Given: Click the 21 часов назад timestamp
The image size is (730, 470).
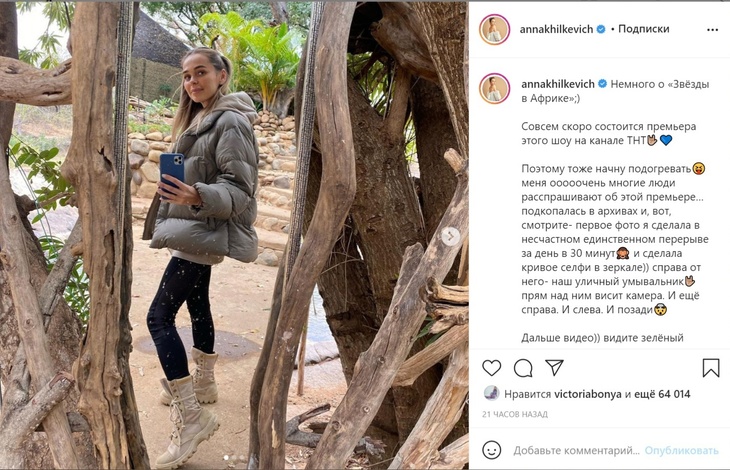Looking at the screenshot, I should point(515,414).
